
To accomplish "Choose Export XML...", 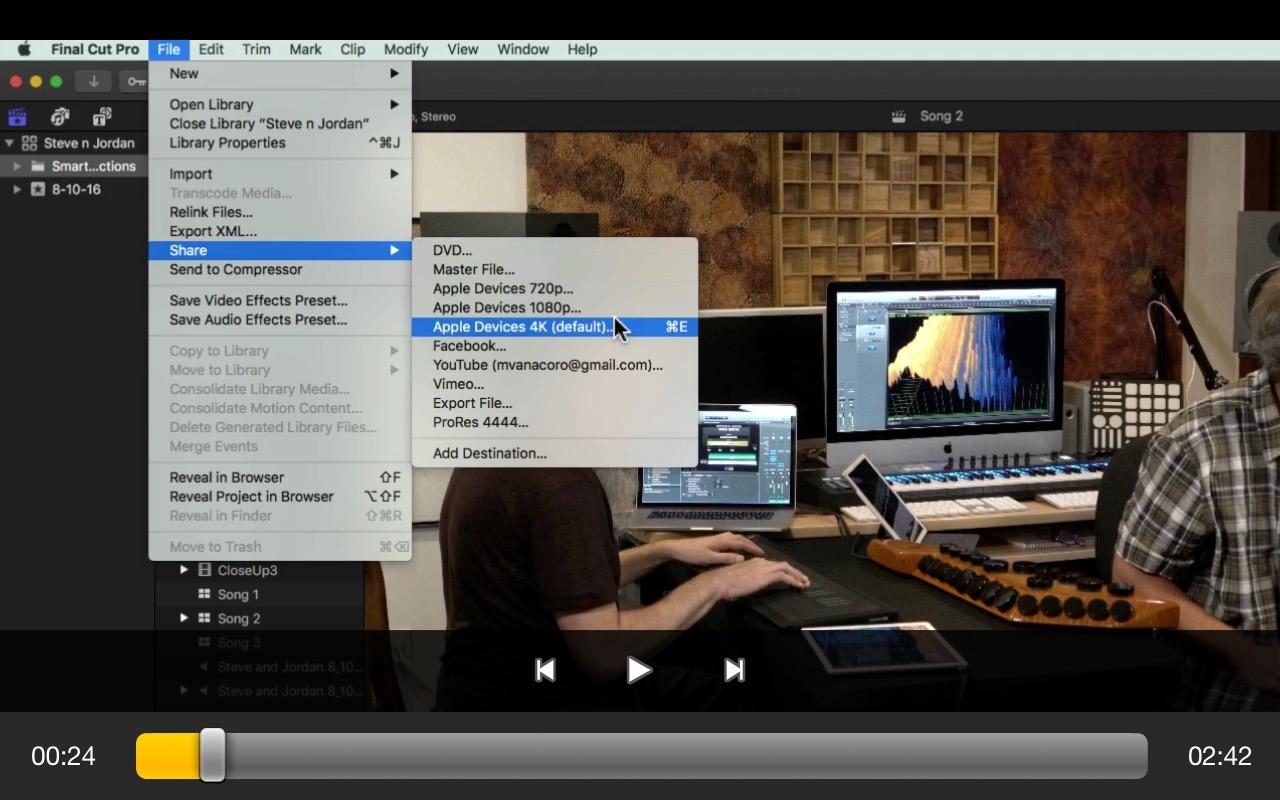I will pos(280,231).
